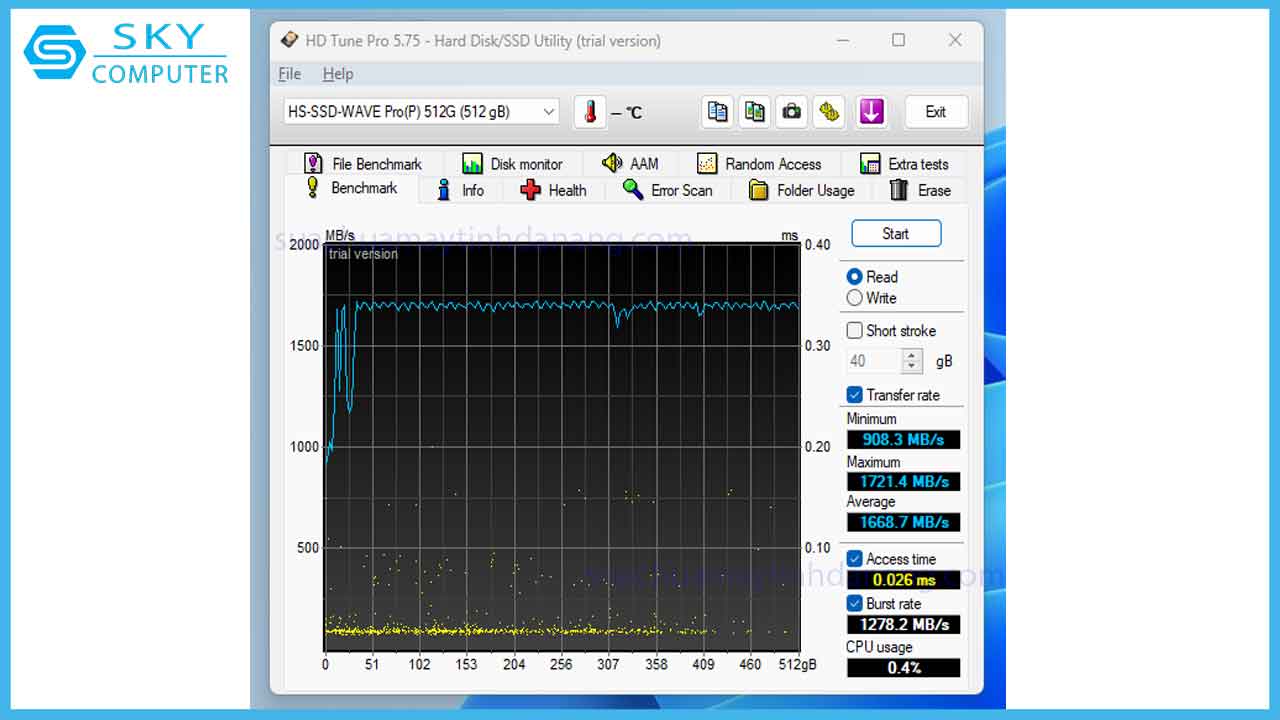Click the Average 1668.7 MB/s value
Viewport: 1280px width, 720px height.
point(903,522)
